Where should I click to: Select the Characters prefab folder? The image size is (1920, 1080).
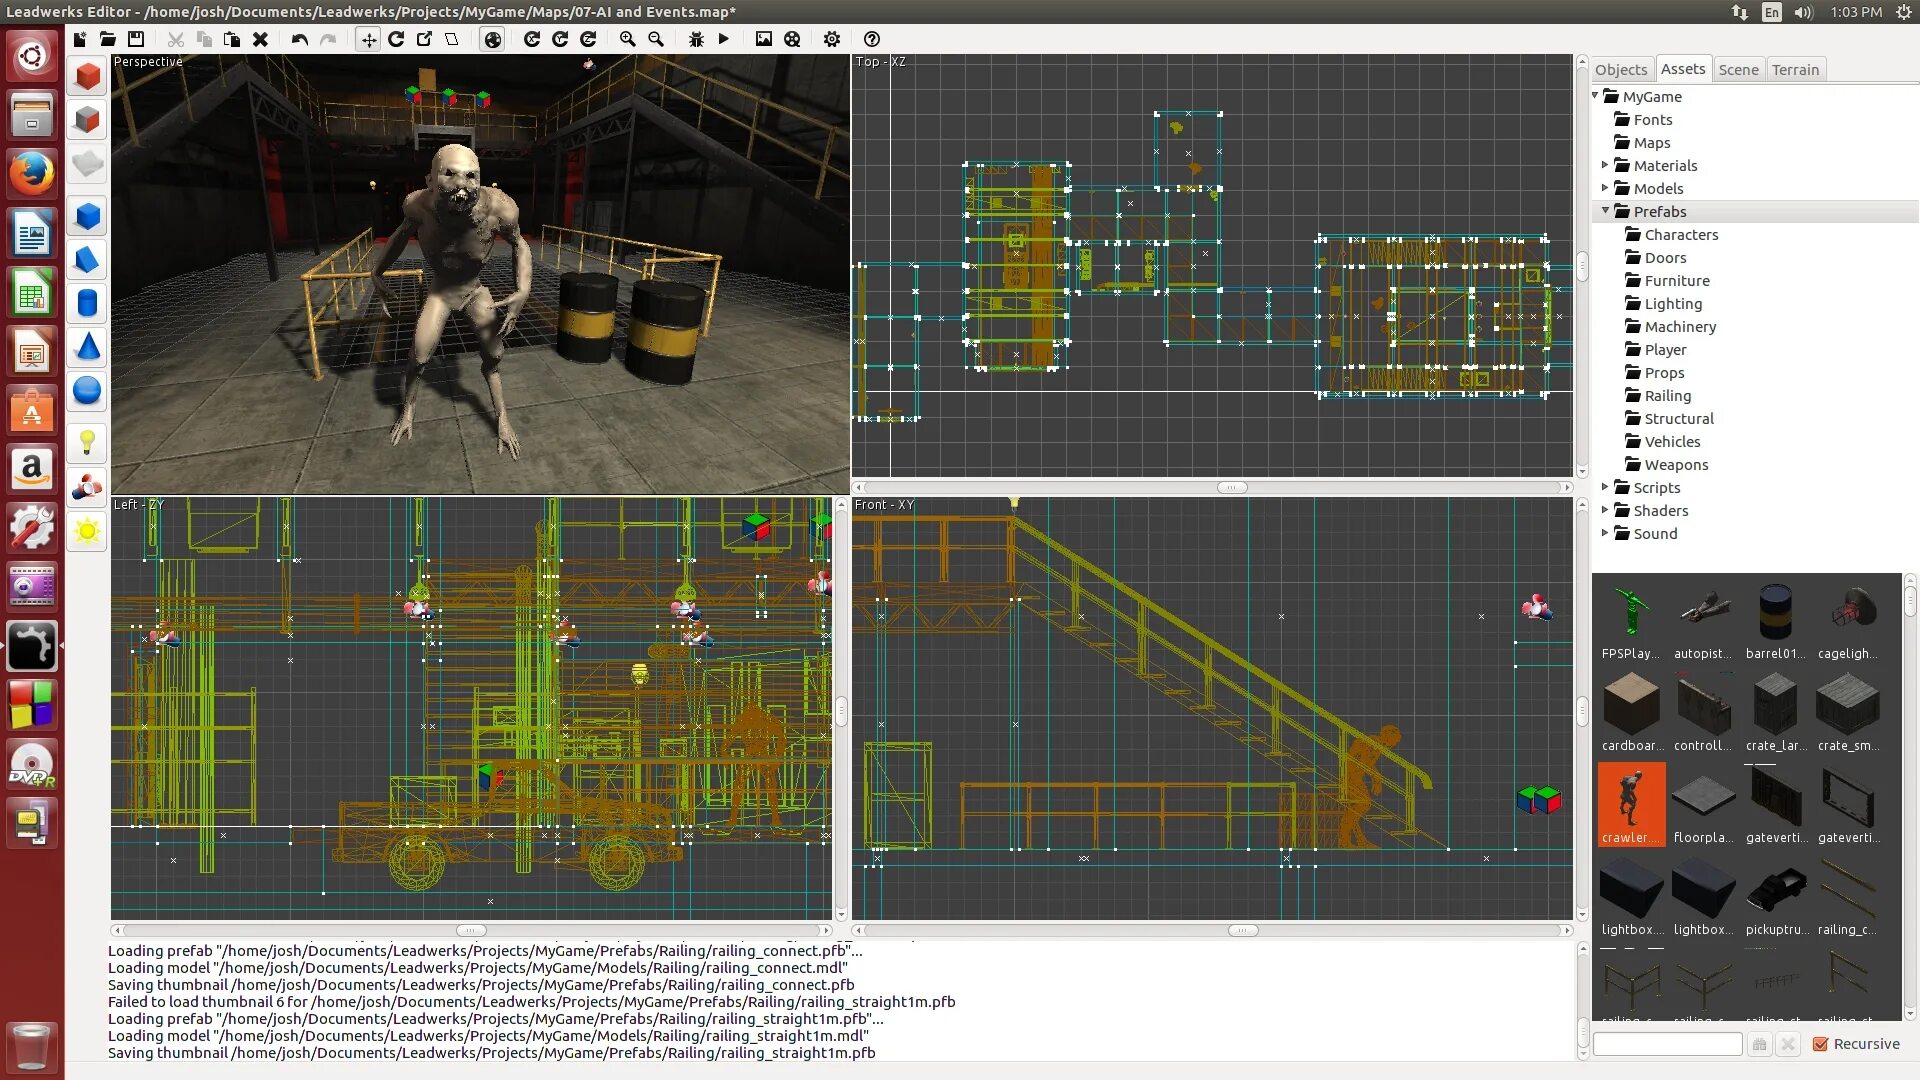click(1681, 235)
